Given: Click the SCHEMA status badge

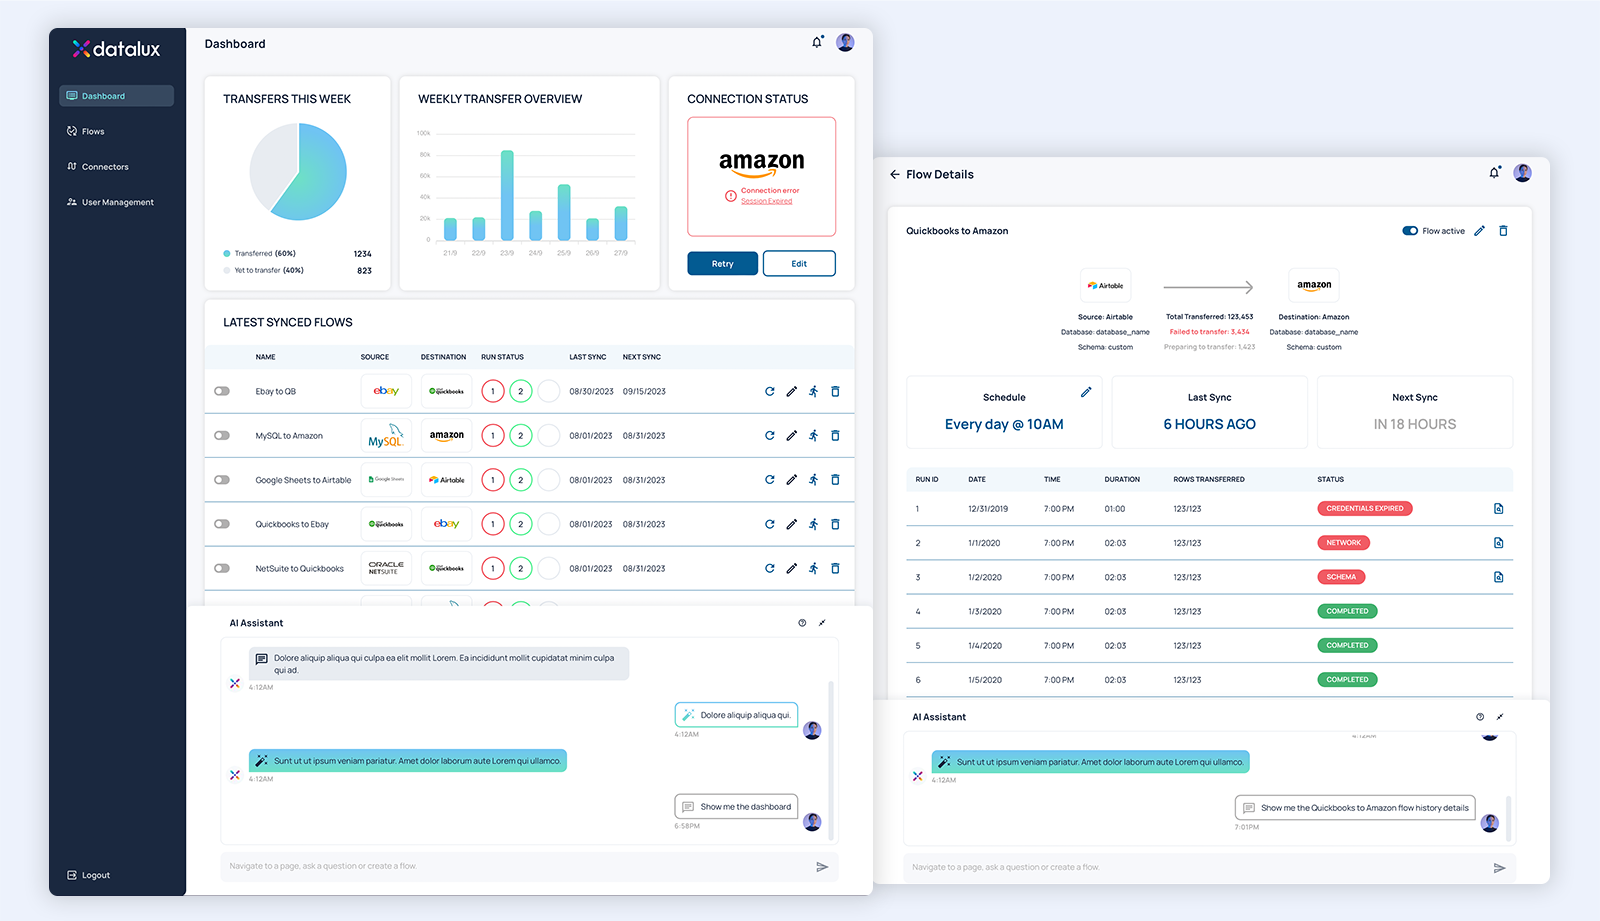Looking at the screenshot, I should tap(1341, 577).
